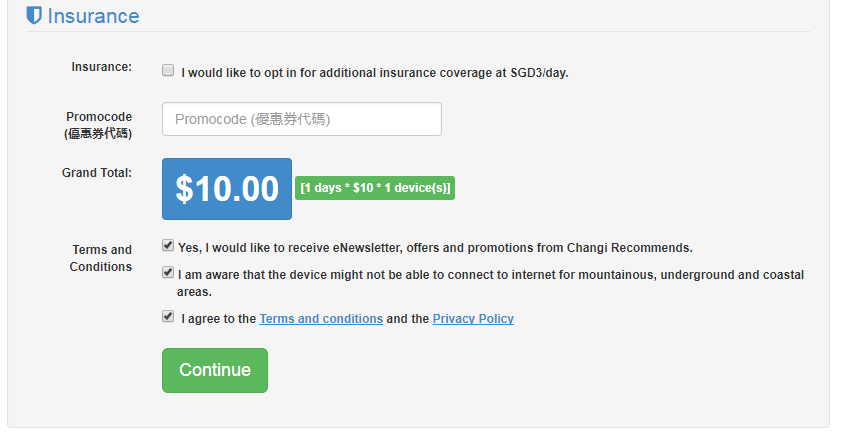Click the Insurance section heading text
The width and height of the screenshot is (843, 437).
click(x=93, y=16)
